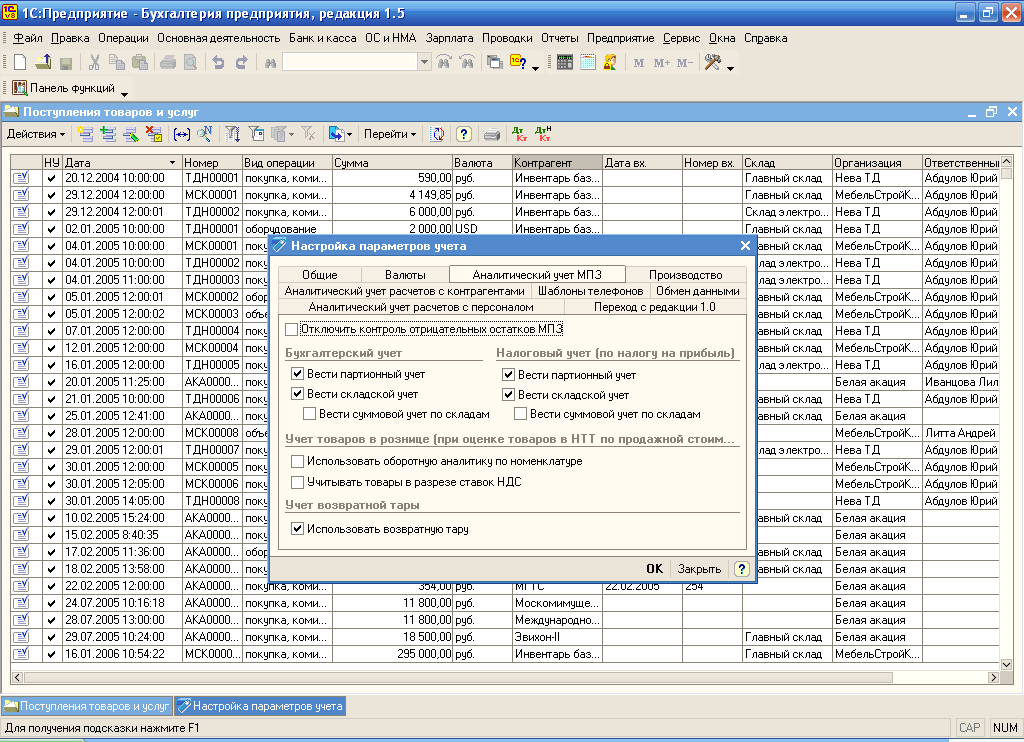Sort by the Контрагент column header

pos(557,163)
